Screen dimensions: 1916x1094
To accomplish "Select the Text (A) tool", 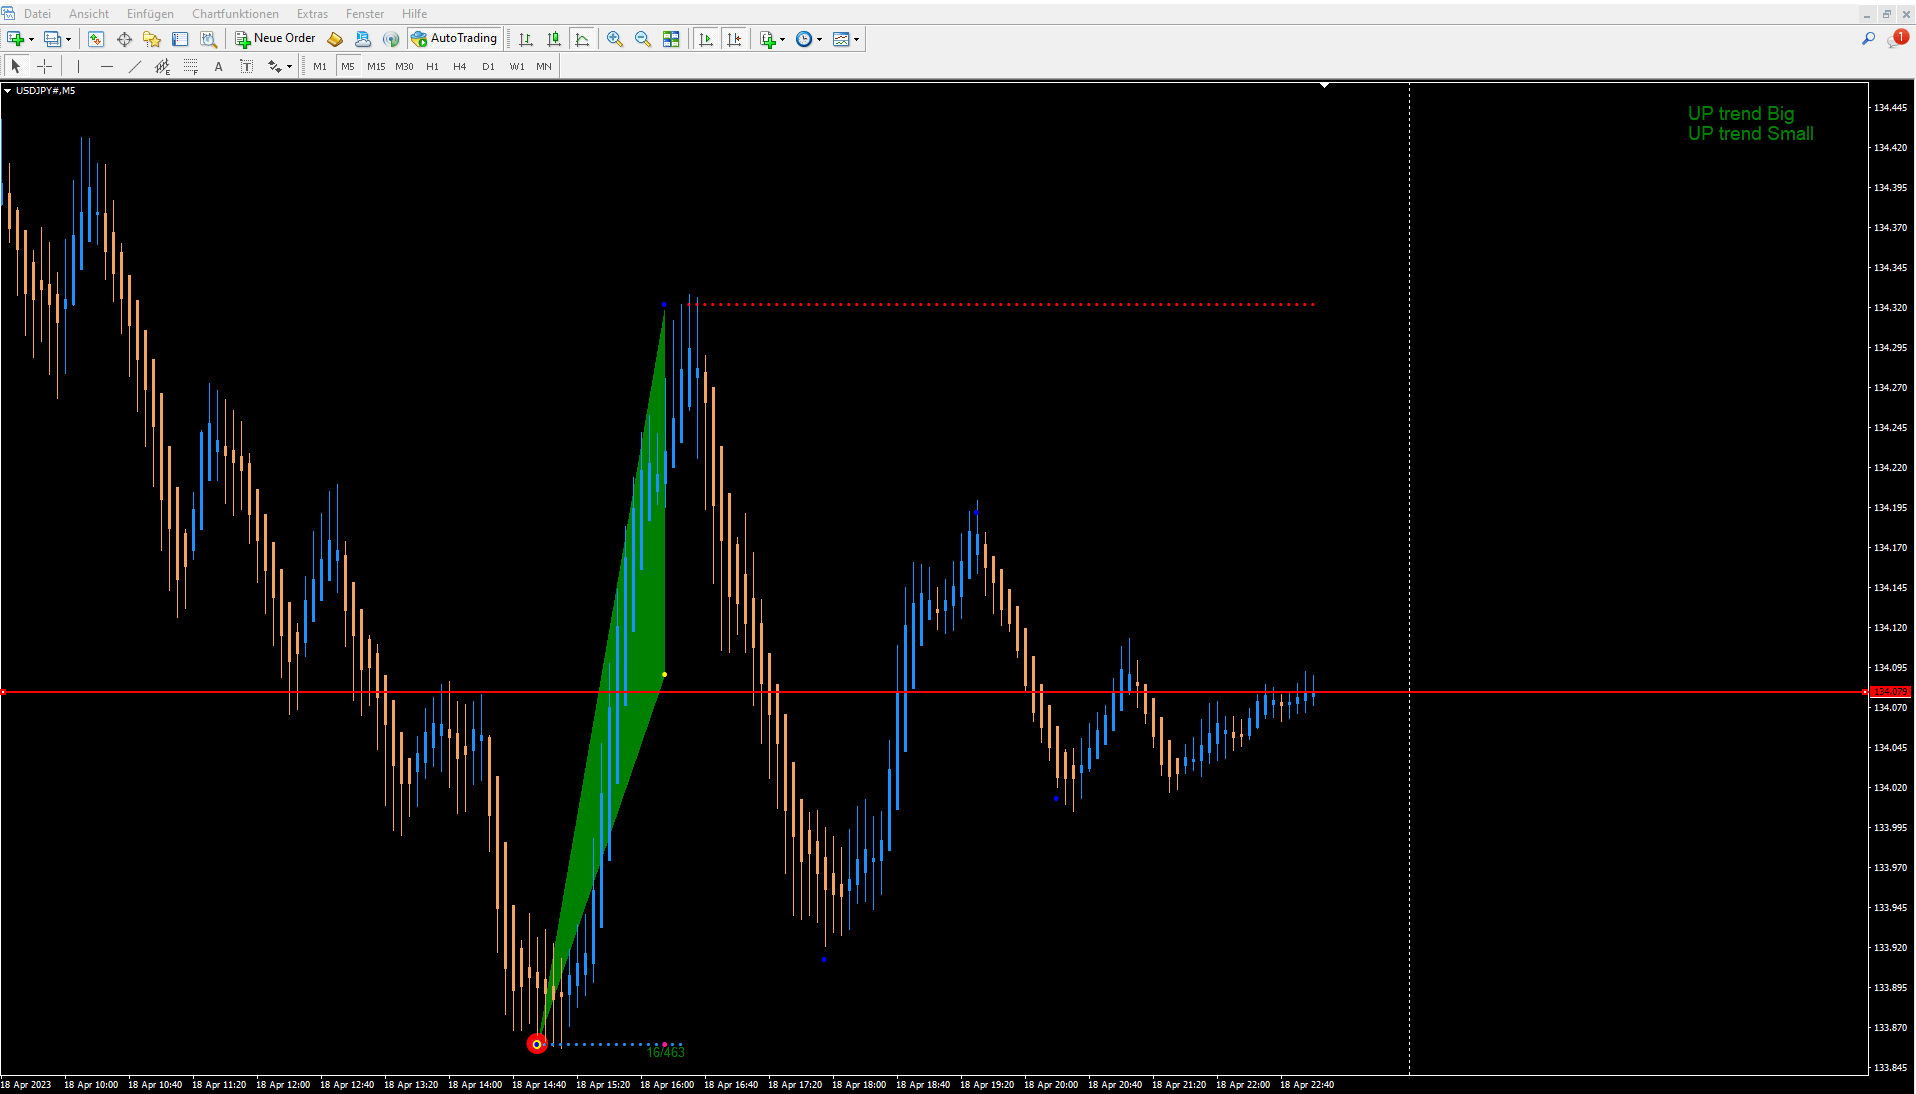I will [x=219, y=66].
